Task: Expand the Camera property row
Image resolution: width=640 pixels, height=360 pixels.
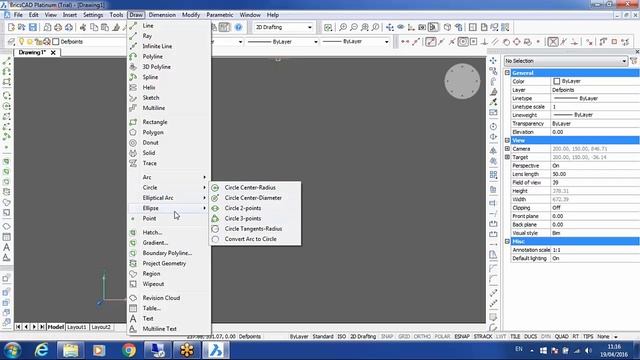Action: pyautogui.click(x=507, y=149)
